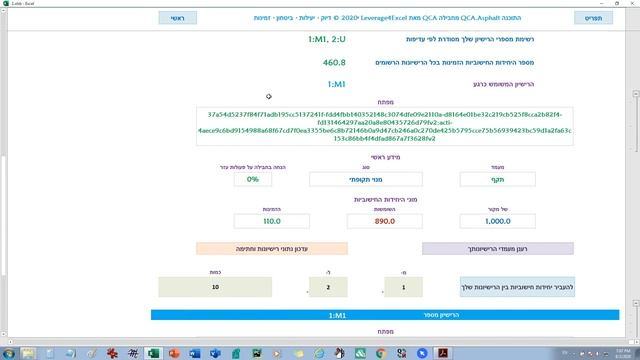The width and height of the screenshot is (640, 360).
Task: Open Internet Explorer from the taskbar
Action: 319,353
